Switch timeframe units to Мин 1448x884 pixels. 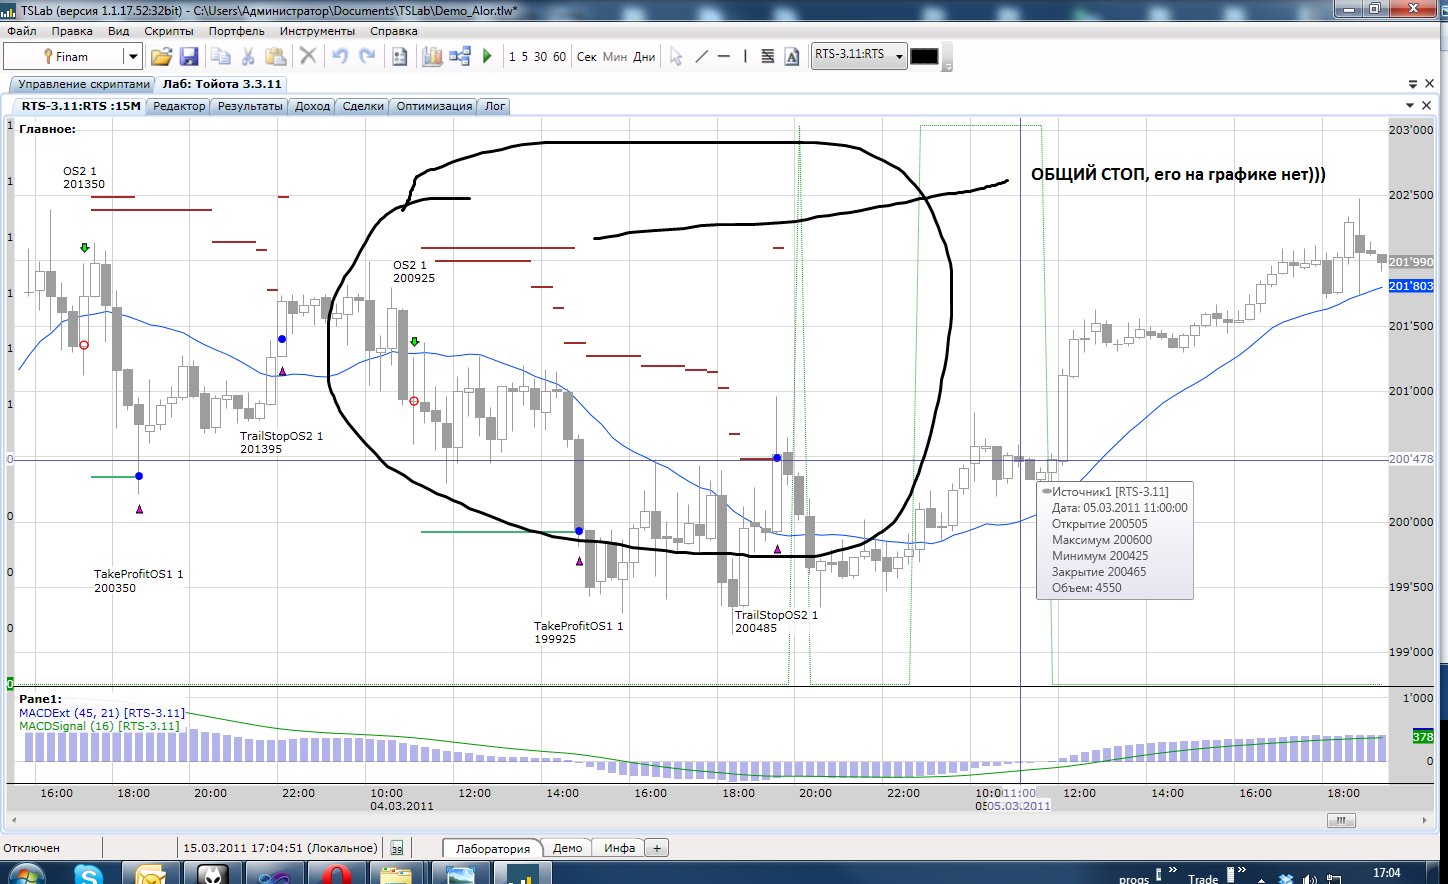pyautogui.click(x=615, y=57)
